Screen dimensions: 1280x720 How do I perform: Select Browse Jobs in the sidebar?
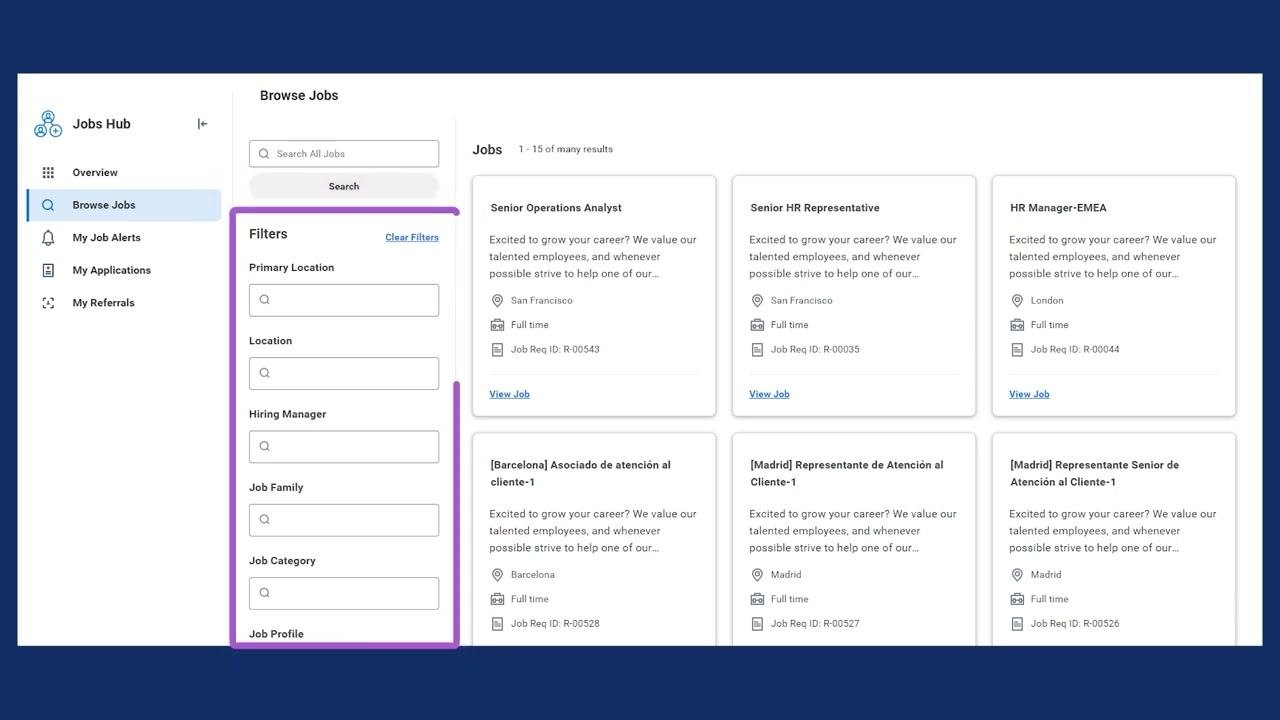[x=124, y=205]
